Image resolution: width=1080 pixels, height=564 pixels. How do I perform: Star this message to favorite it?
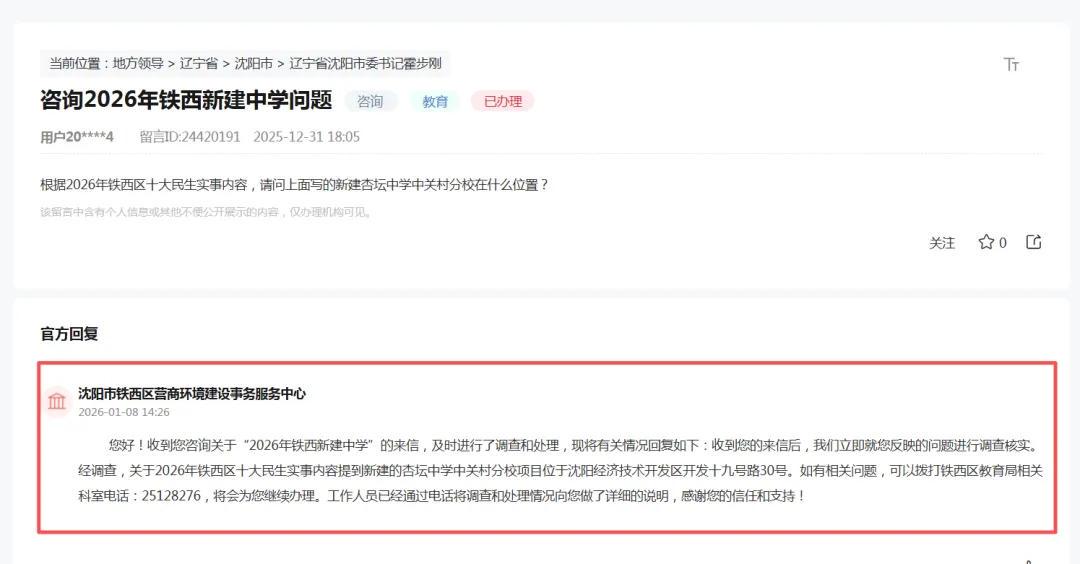point(986,242)
